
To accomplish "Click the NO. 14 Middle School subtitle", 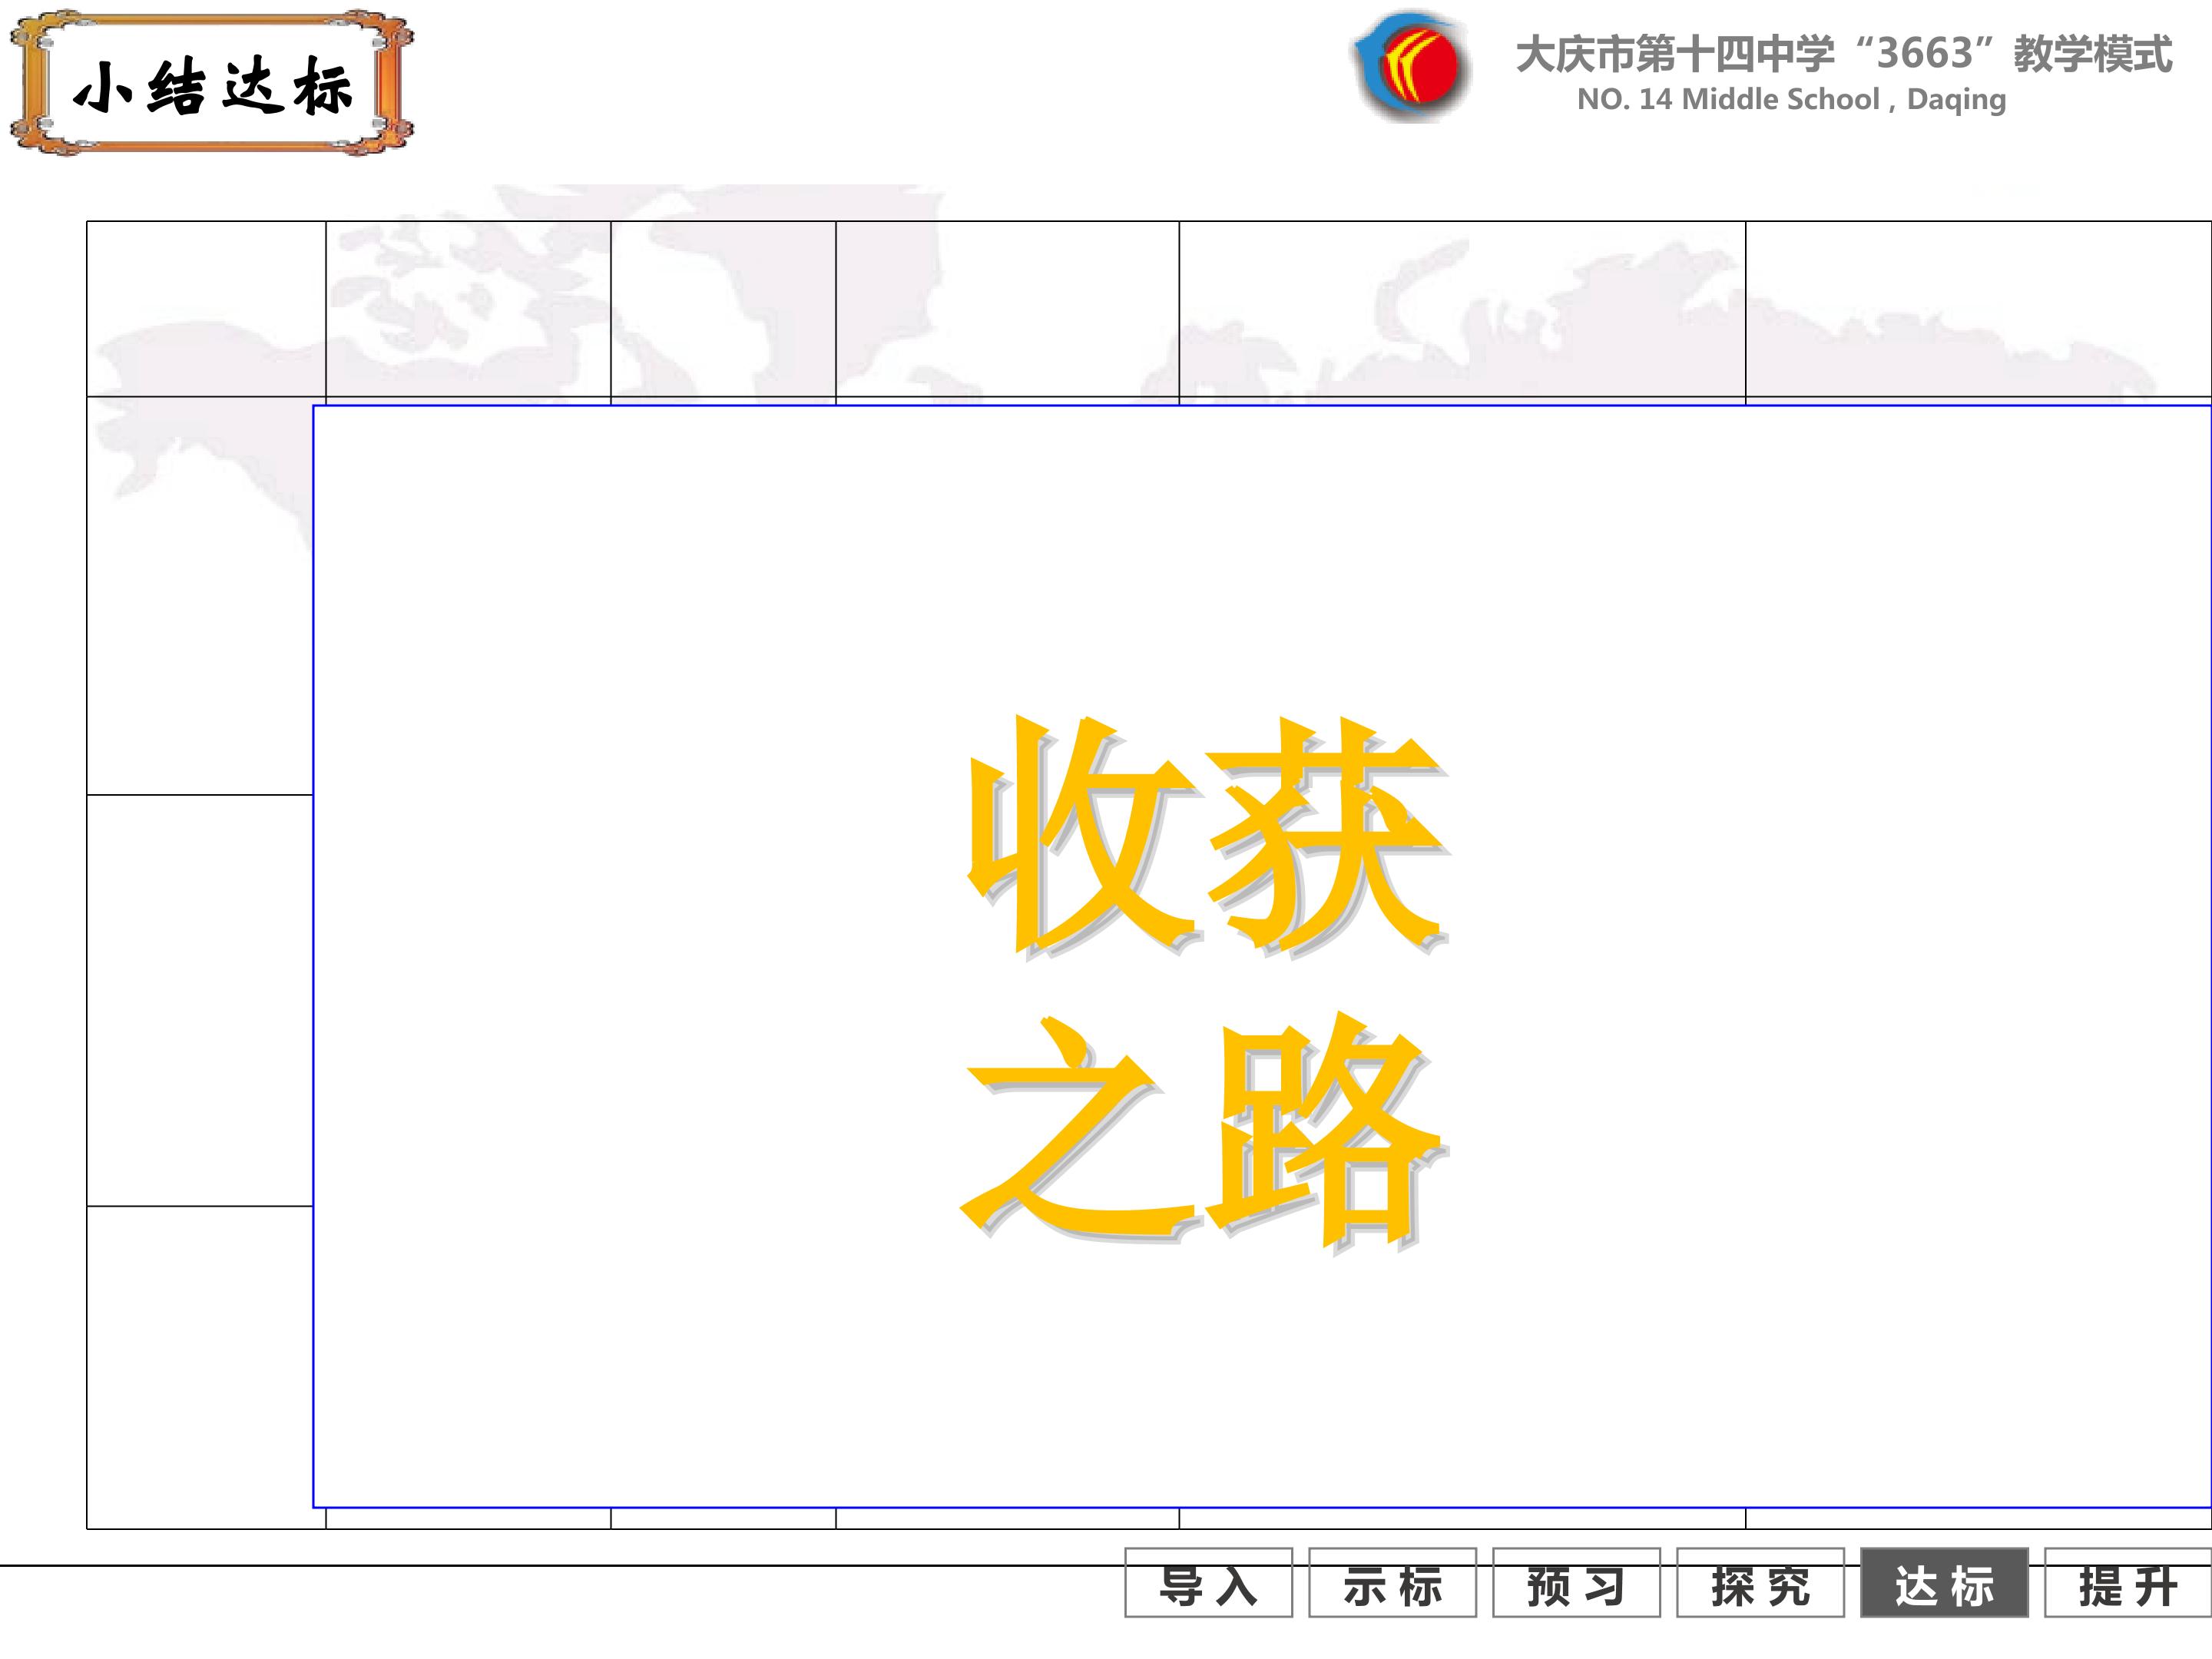I will 1790,100.
